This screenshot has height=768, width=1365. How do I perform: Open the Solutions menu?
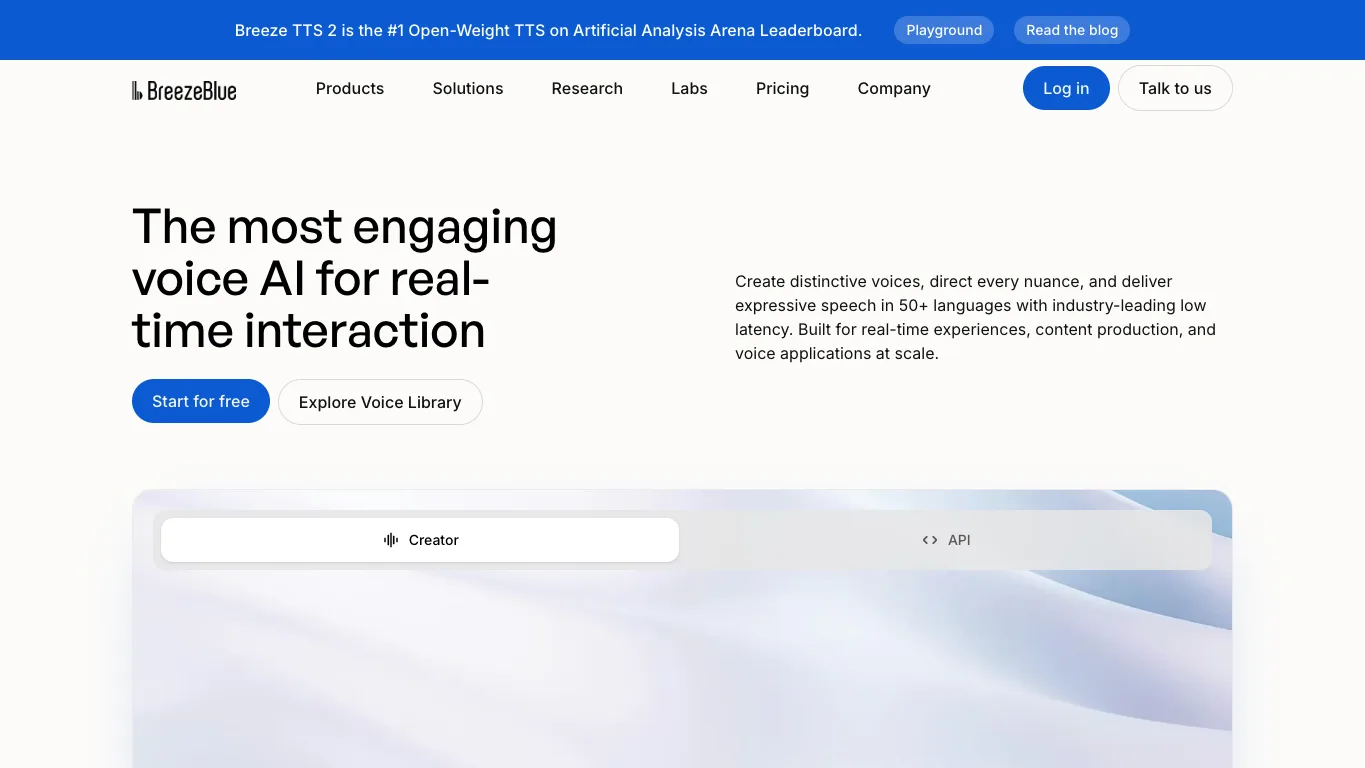click(x=468, y=88)
